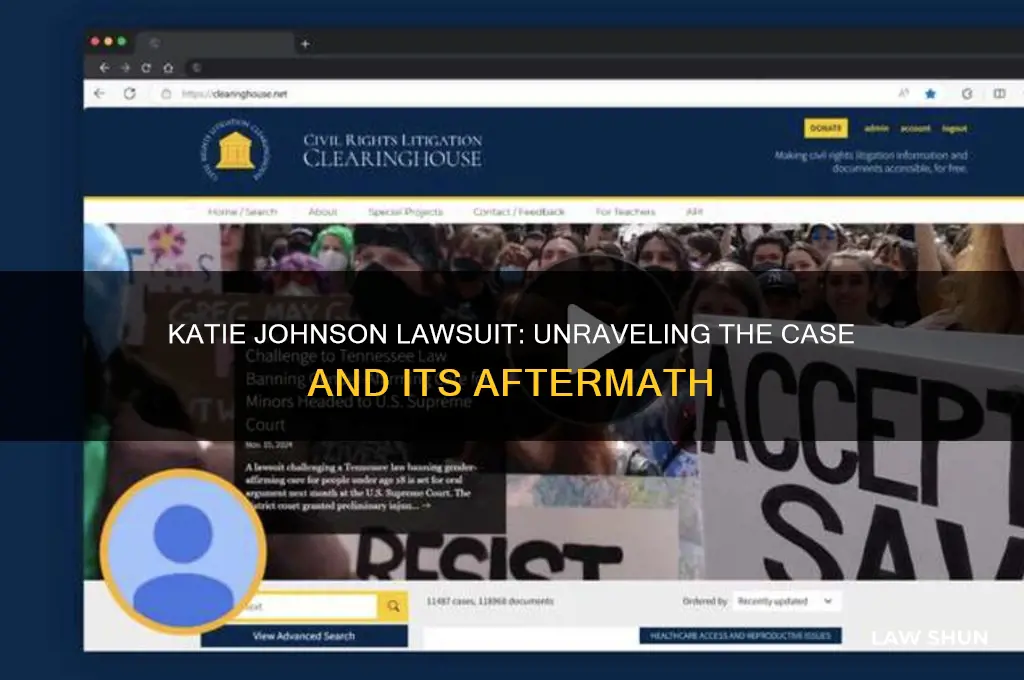
Task: Click the back arrow beside the clearinghouse.net address bar
Action: (x=99, y=93)
